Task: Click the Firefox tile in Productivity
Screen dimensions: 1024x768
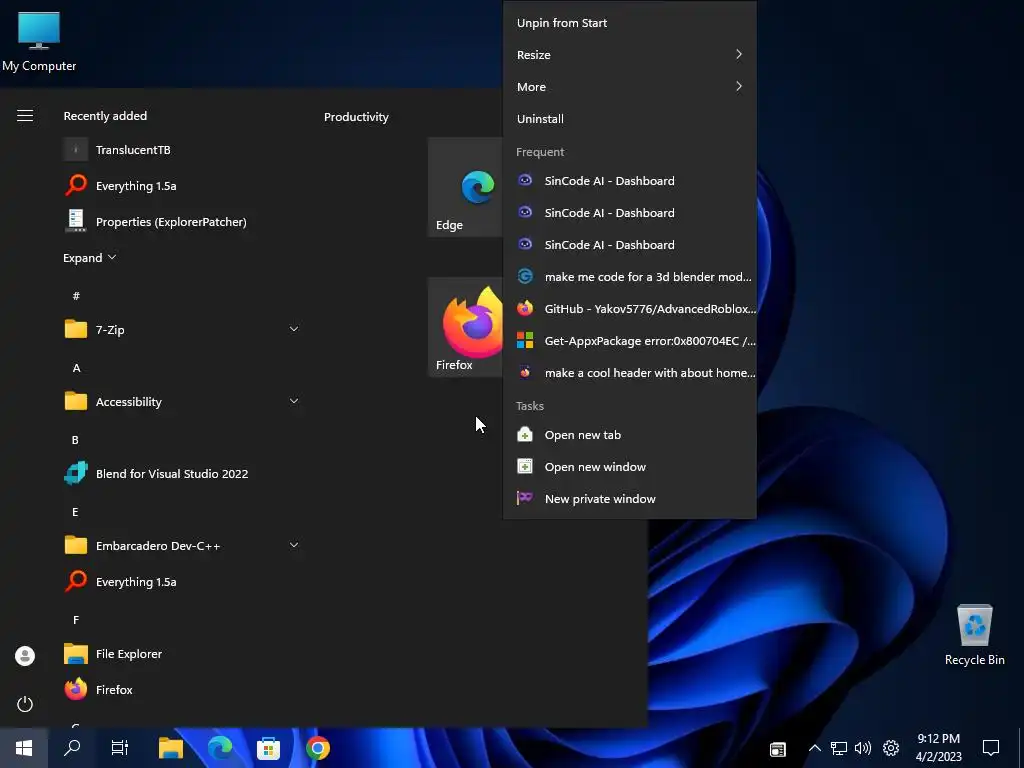Action: 465,327
